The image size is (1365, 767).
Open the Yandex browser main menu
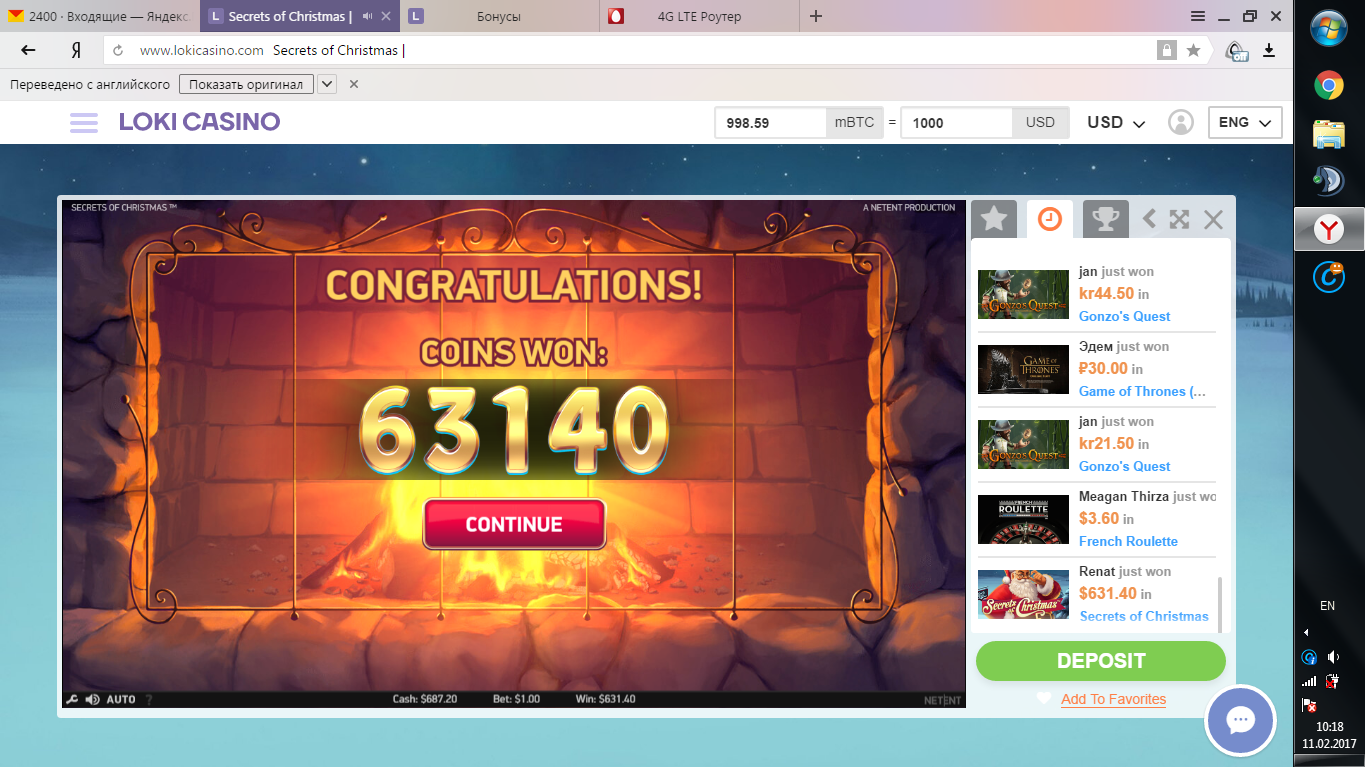(x=1198, y=16)
